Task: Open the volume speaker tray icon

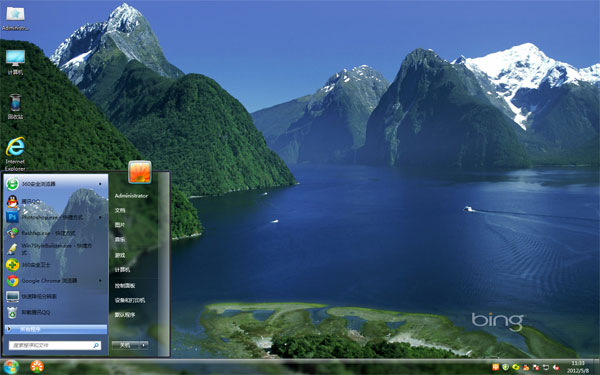Action: click(556, 367)
